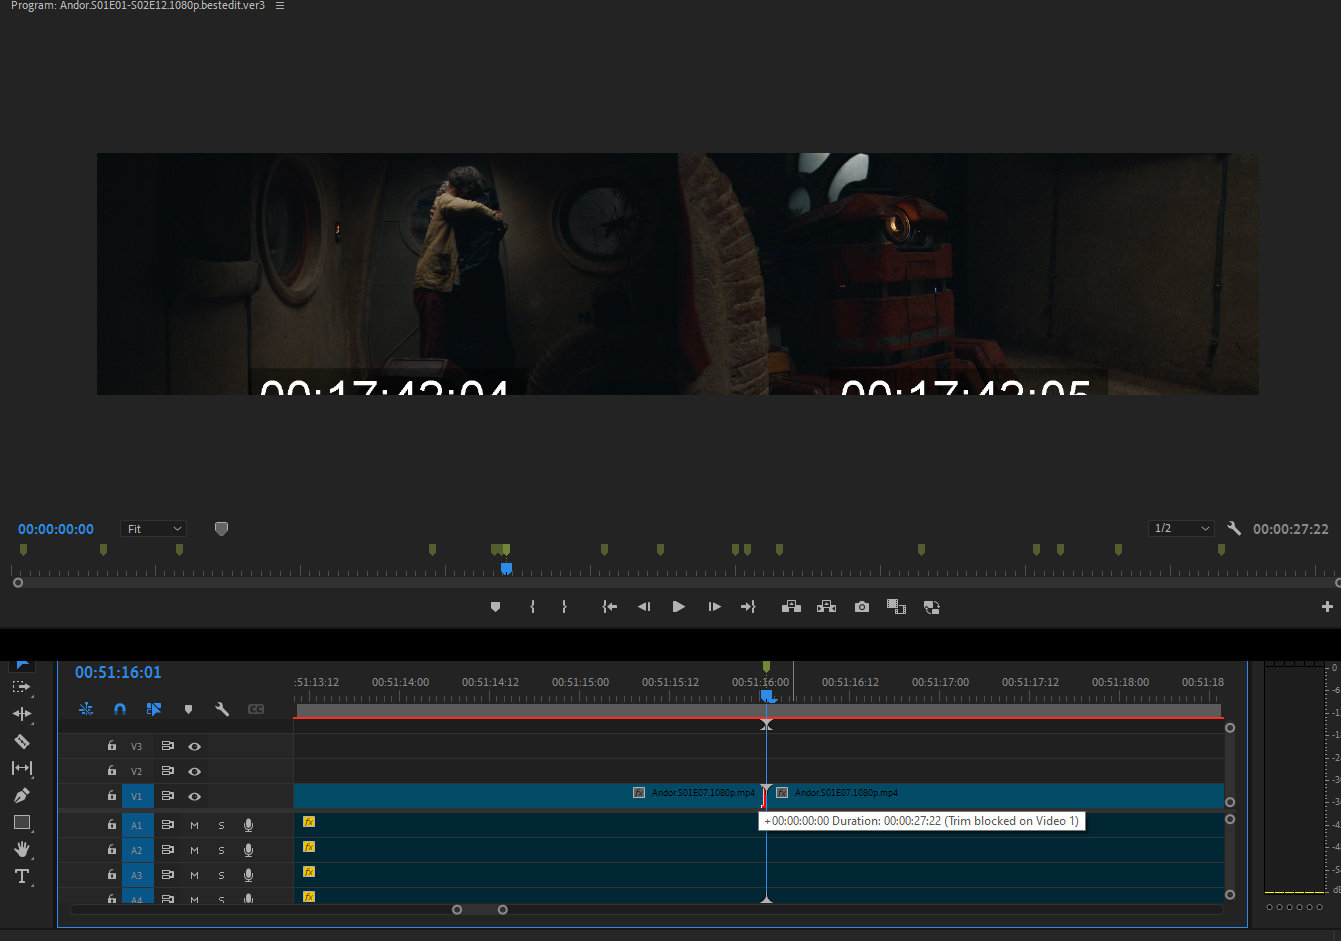The height and width of the screenshot is (941, 1341).
Task: Click the rightmost marker on Program monitor ruler
Action: (1221, 550)
